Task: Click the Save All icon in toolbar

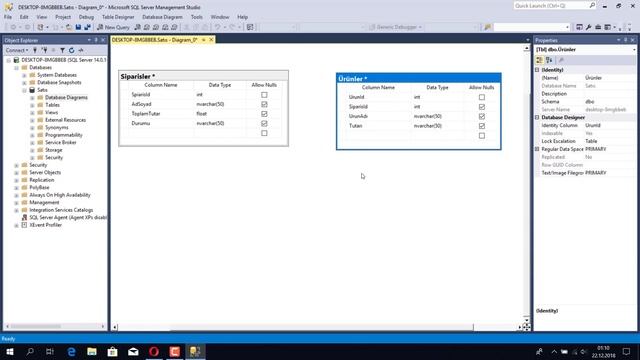Action: 87,27
